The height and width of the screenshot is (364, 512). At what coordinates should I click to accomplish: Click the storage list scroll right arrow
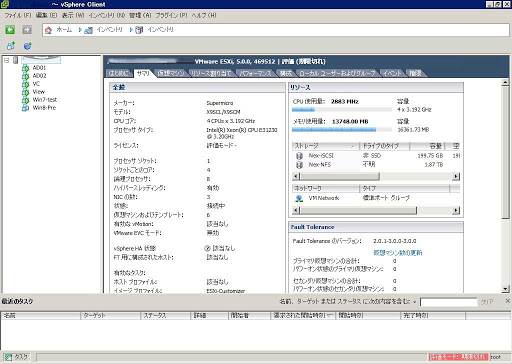[x=456, y=176]
